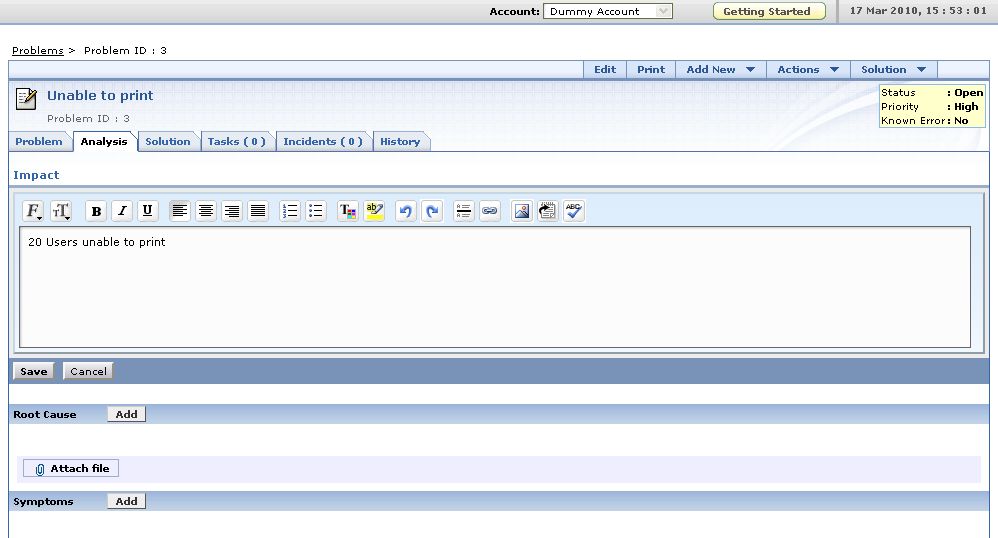Align text right in editor
The image size is (998, 538).
(232, 211)
